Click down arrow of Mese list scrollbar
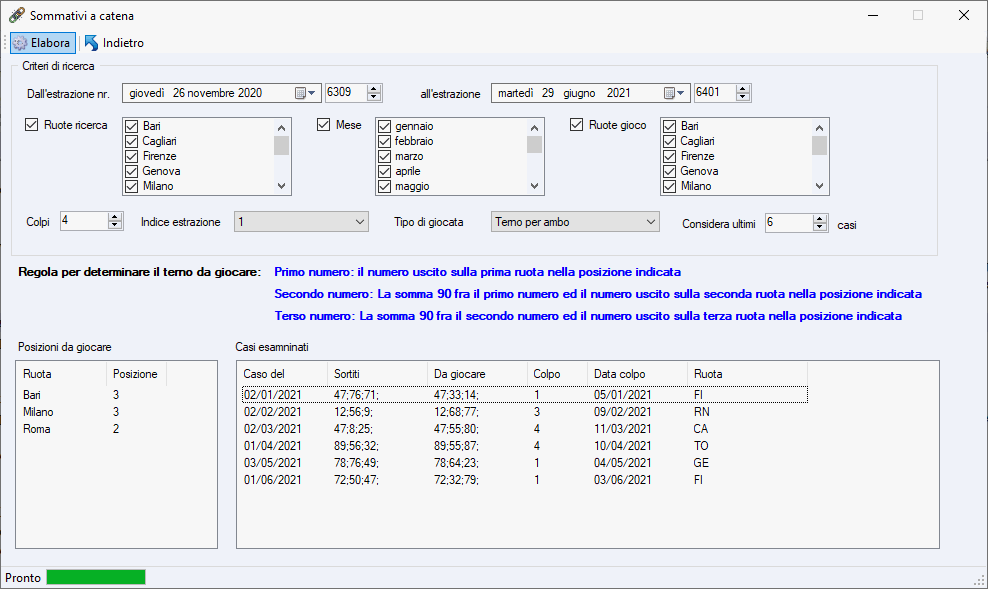This screenshot has width=988, height=589. [534, 186]
